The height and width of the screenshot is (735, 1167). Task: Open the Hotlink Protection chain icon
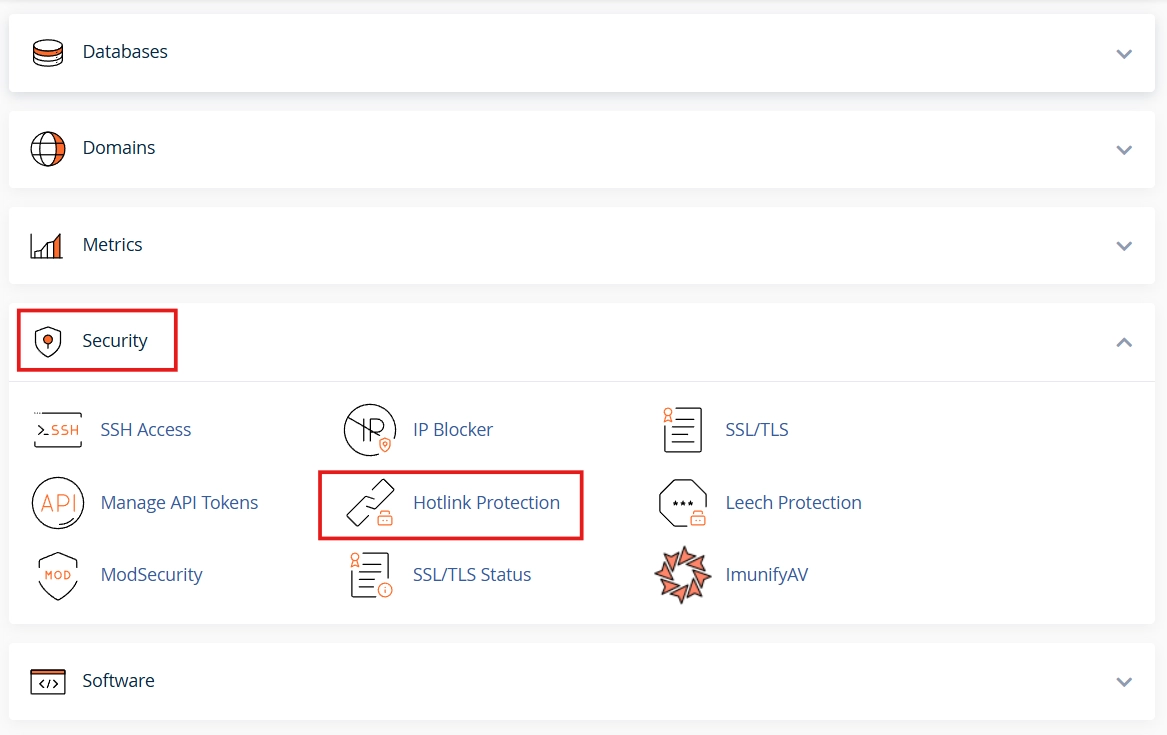tap(370, 503)
